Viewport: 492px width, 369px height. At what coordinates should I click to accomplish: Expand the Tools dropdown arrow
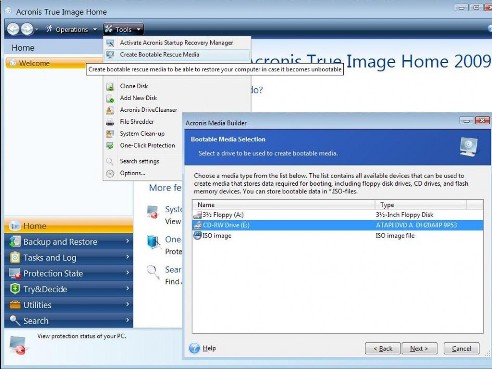click(139, 30)
